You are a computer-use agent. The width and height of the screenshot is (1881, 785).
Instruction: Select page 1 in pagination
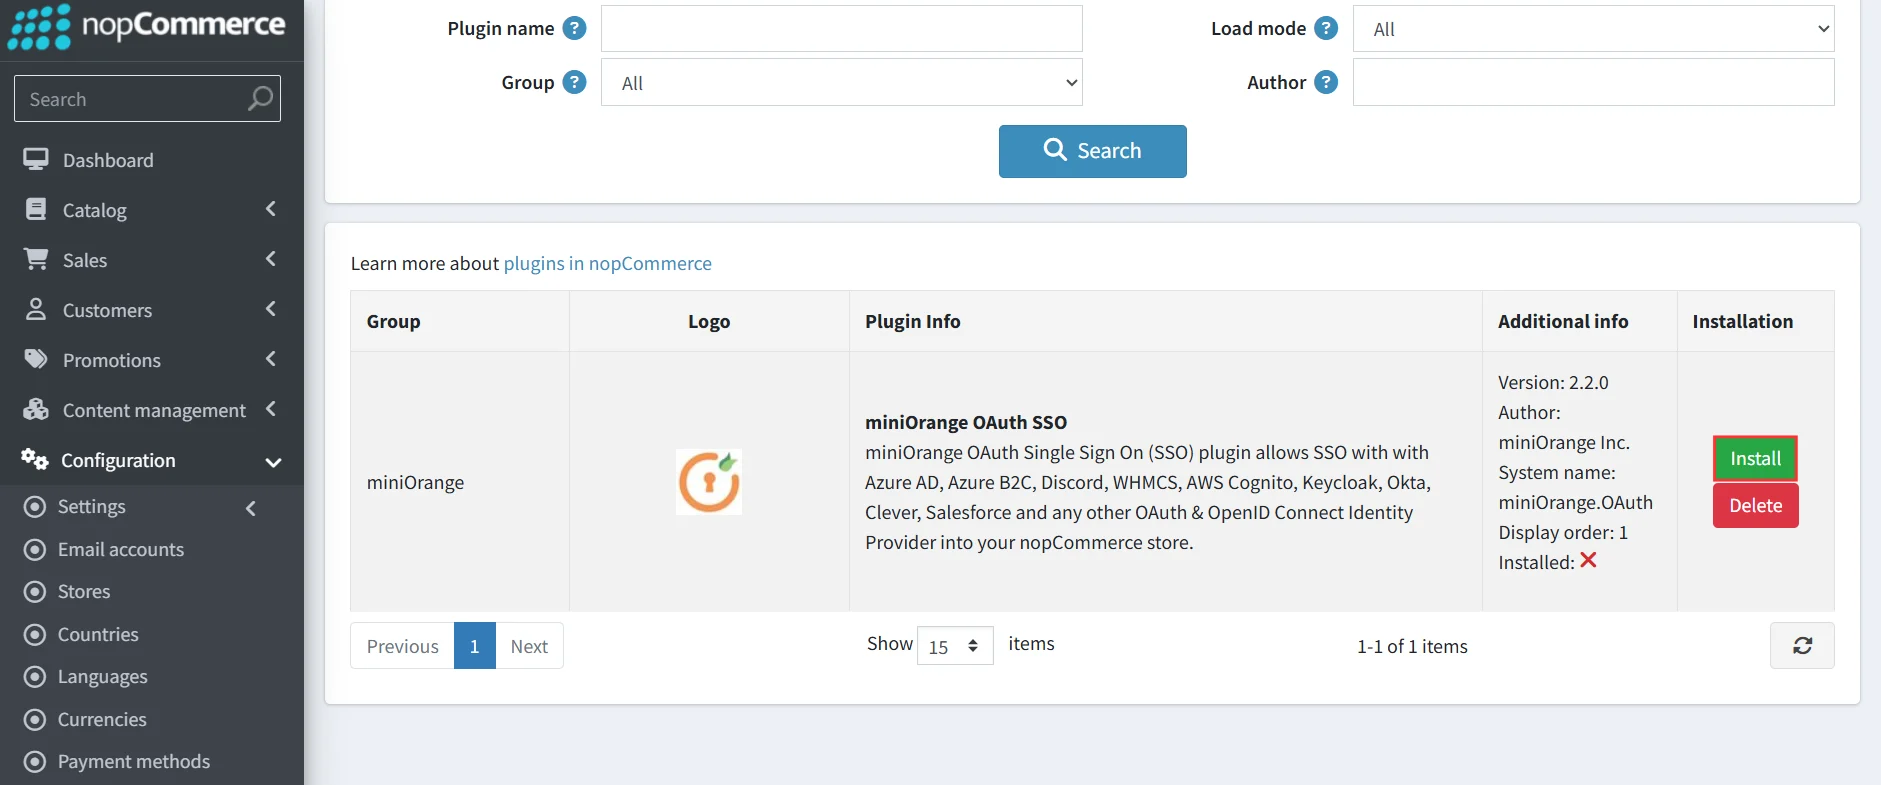click(x=475, y=646)
